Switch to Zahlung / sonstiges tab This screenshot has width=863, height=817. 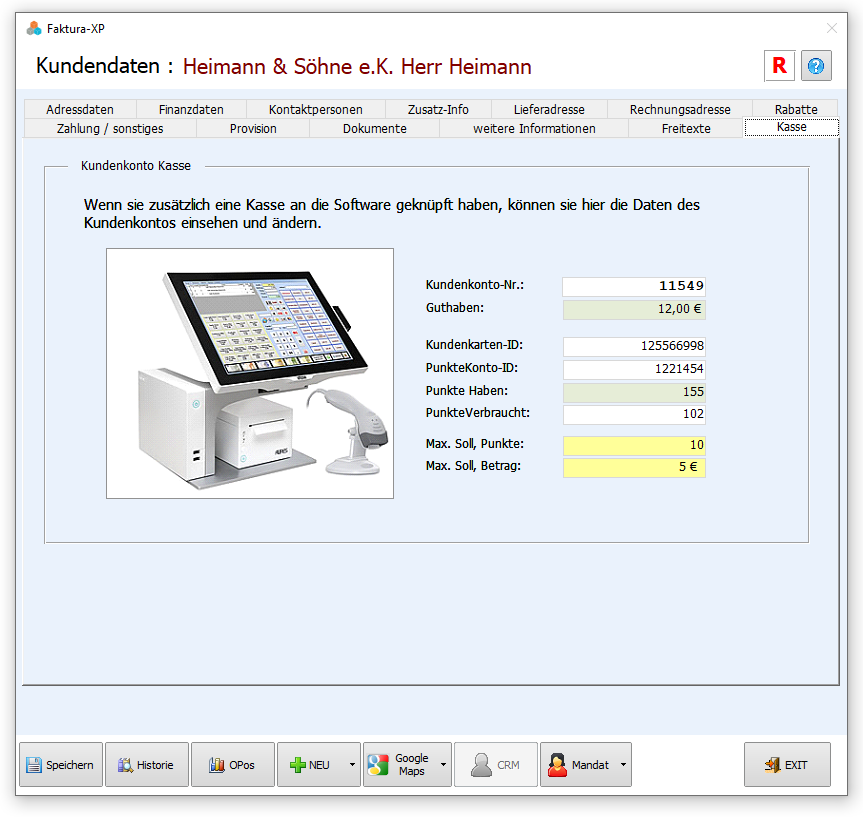point(110,128)
